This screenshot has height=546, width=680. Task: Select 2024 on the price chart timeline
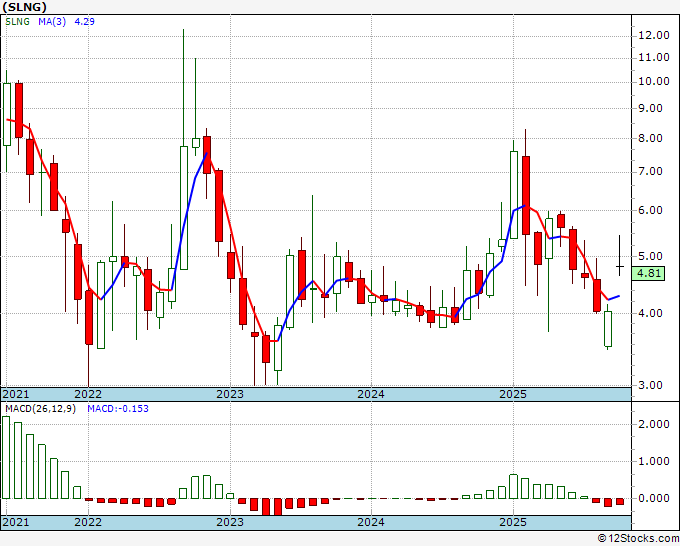371,394
